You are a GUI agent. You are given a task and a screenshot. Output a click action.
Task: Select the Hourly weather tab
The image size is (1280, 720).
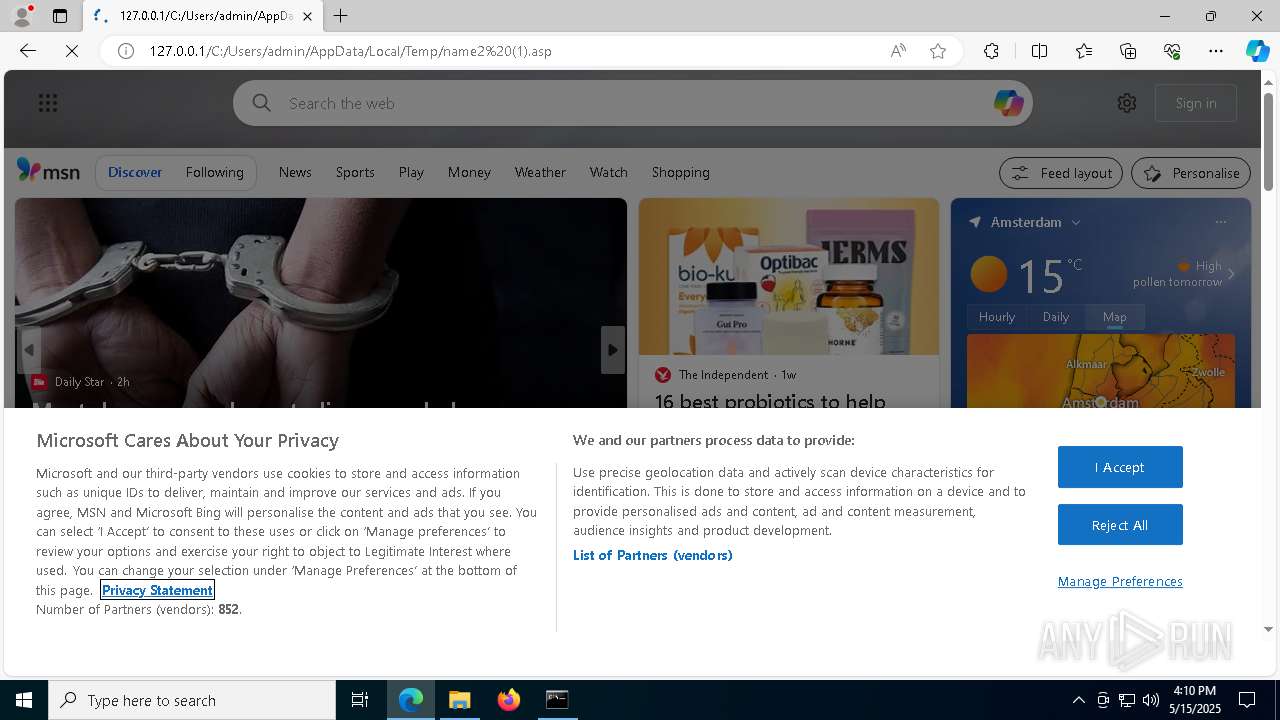coord(997,317)
